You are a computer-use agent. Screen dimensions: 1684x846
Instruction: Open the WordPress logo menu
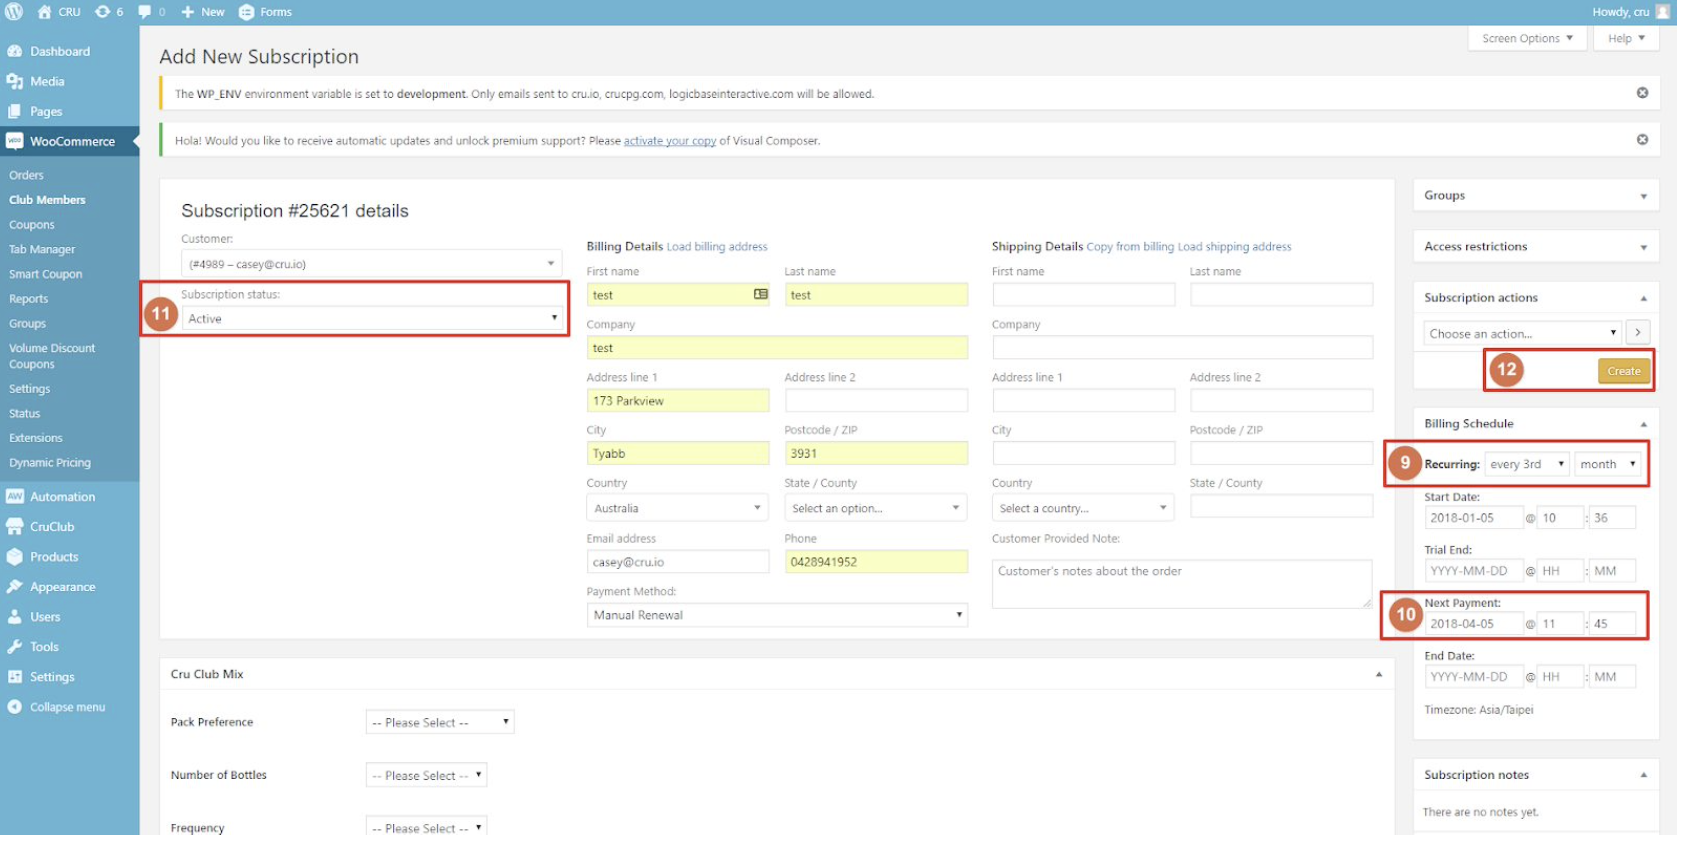click(x=14, y=12)
